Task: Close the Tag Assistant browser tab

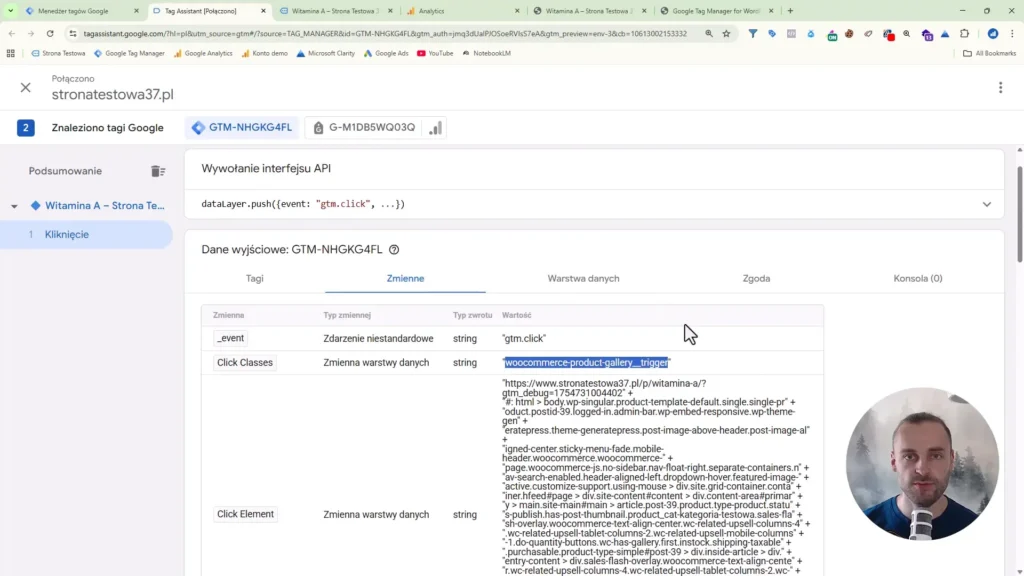Action: click(x=263, y=11)
